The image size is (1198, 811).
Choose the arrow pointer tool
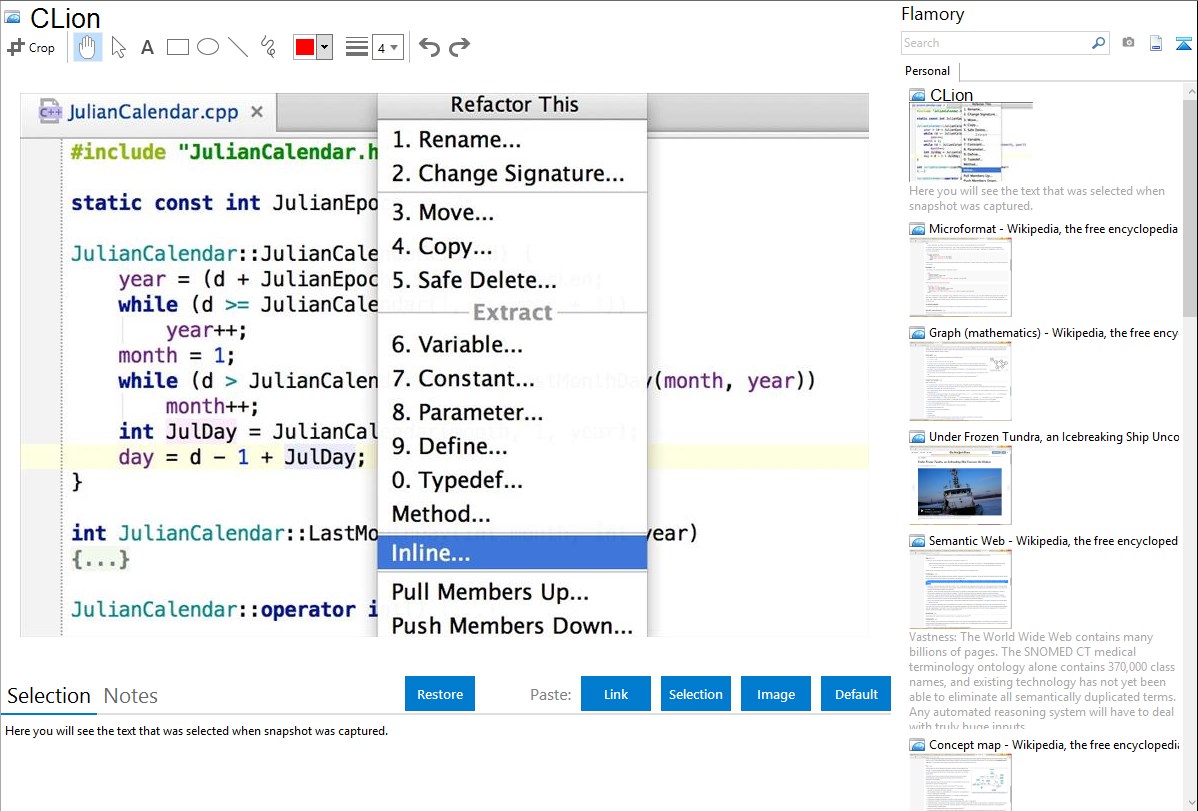click(118, 47)
